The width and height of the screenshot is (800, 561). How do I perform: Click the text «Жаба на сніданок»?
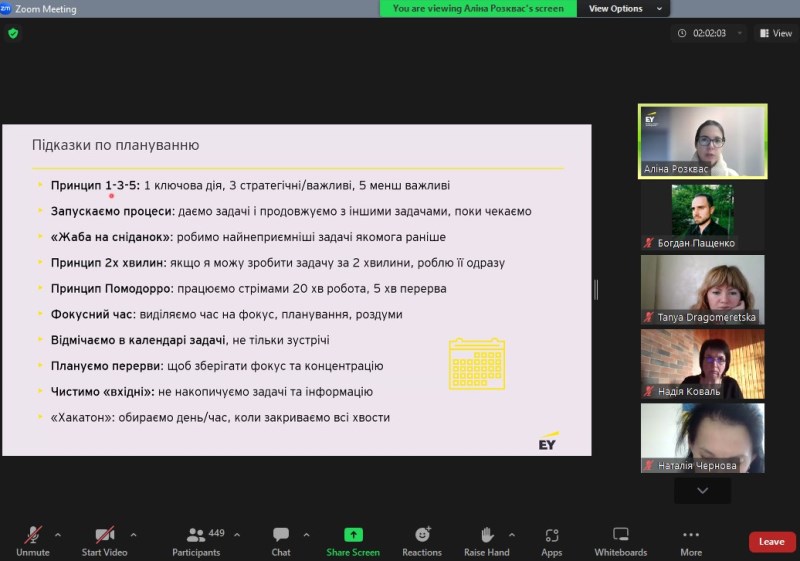tap(112, 237)
